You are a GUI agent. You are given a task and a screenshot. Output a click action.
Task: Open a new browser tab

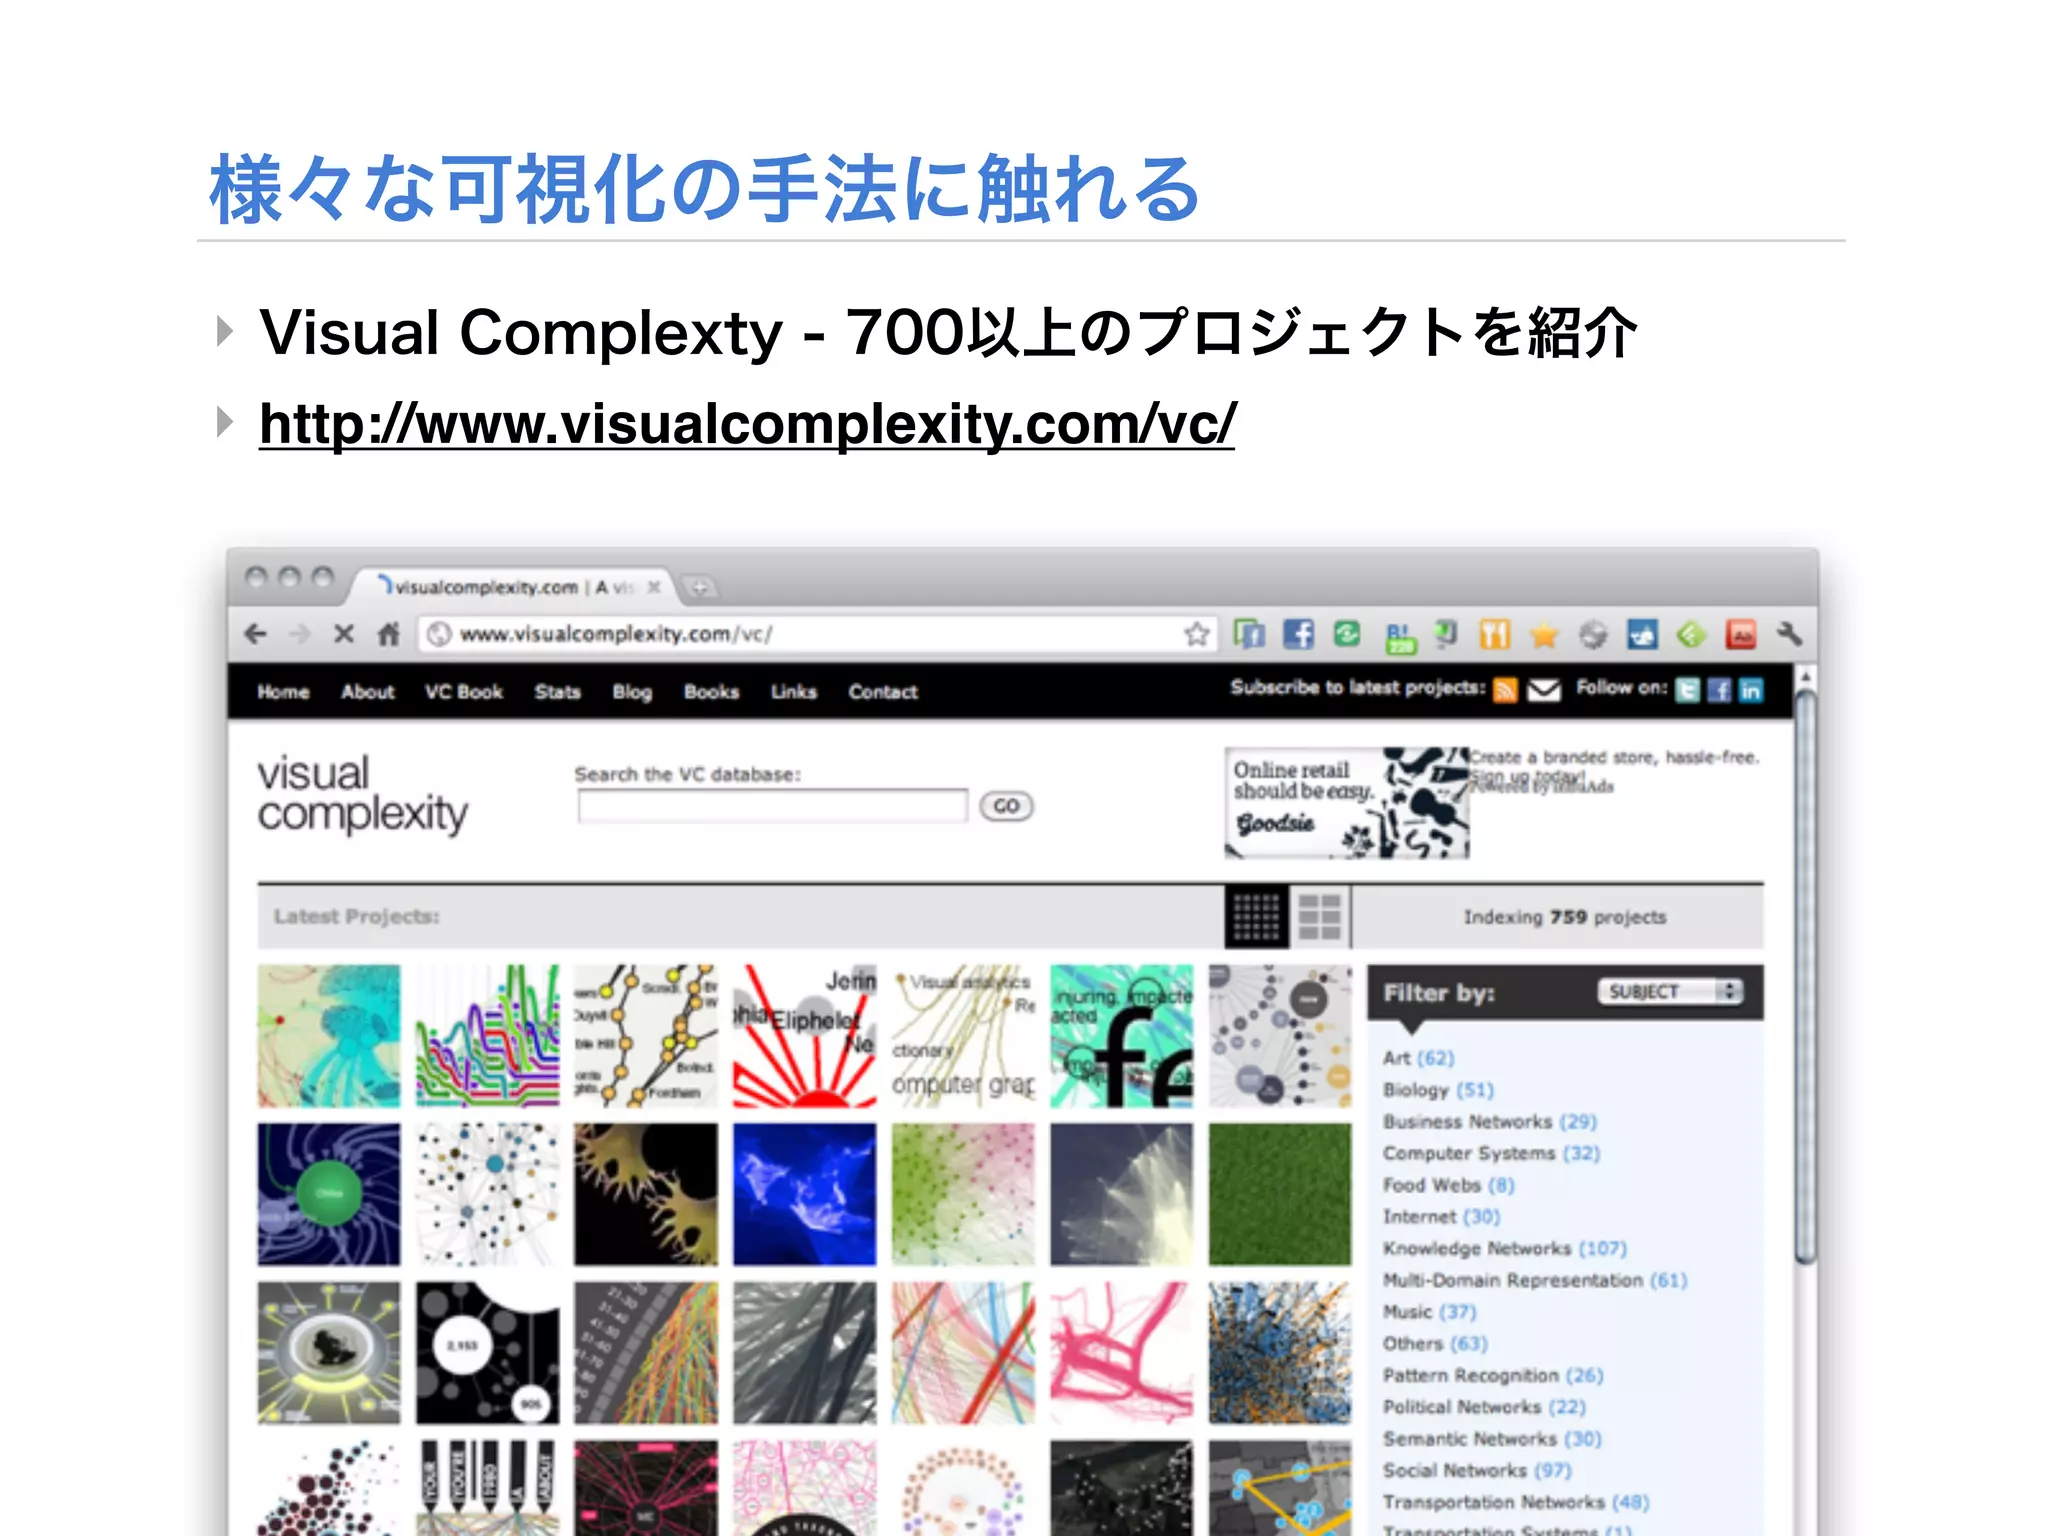pyautogui.click(x=700, y=588)
